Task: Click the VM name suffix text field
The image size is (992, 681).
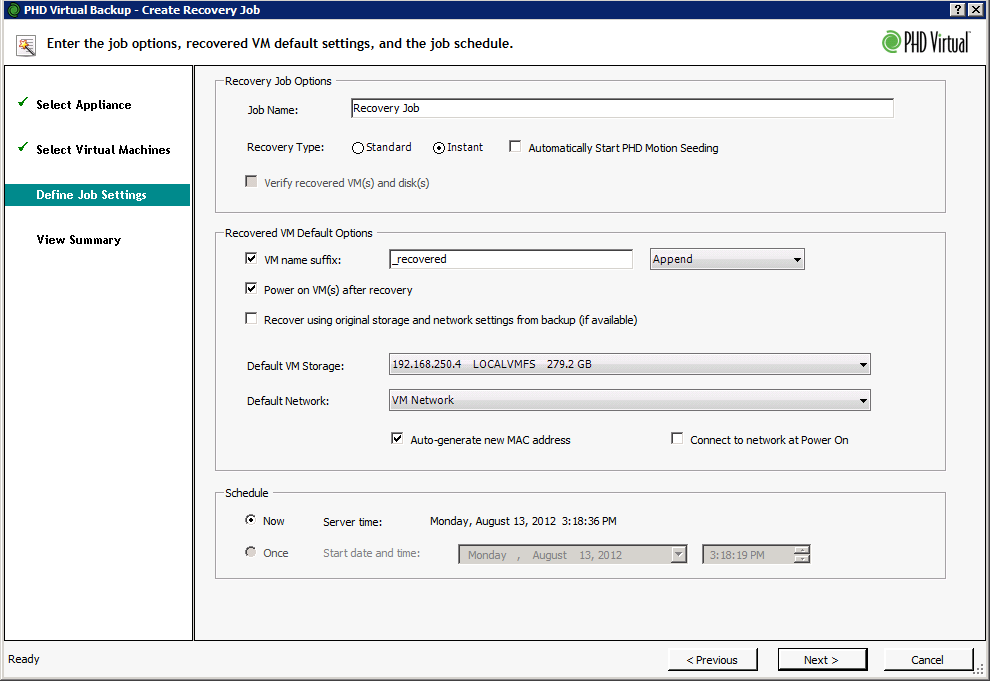Action: (511, 259)
